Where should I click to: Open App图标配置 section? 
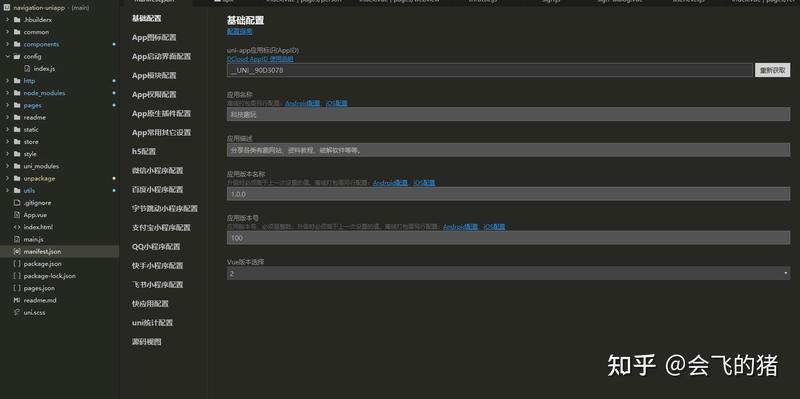154,37
